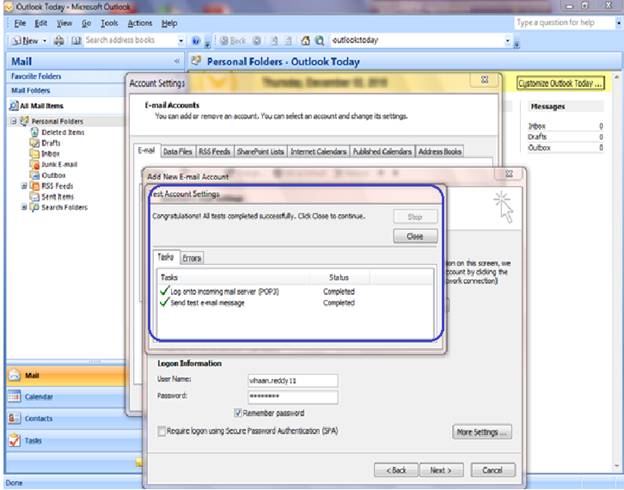Viewport: 624px width, 490px height.
Task: Open the Go menu
Action: [86, 23]
